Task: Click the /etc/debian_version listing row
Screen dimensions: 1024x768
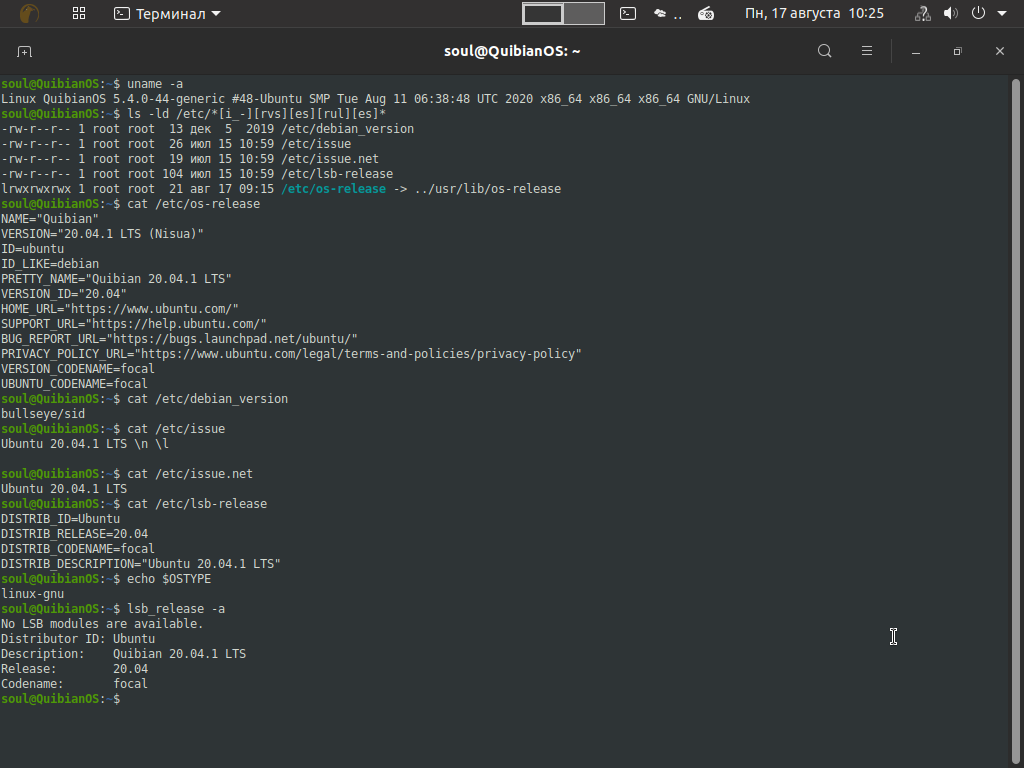Action: [207, 129]
